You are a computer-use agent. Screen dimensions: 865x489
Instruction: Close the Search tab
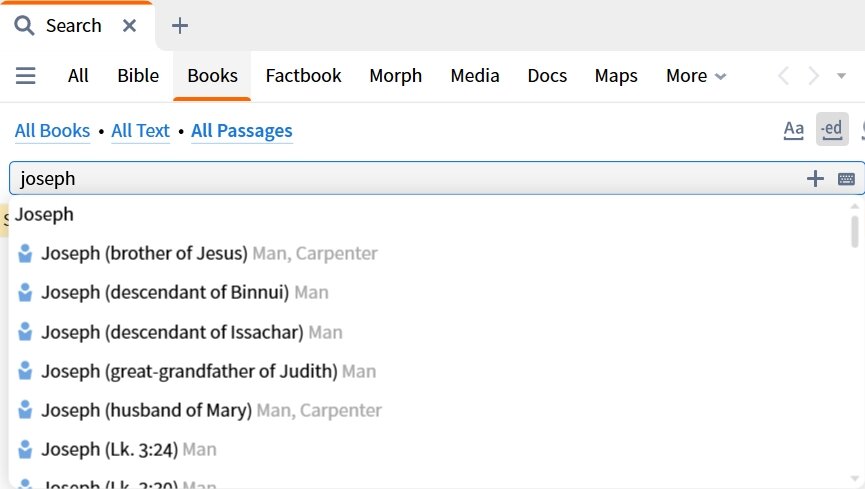tap(130, 25)
